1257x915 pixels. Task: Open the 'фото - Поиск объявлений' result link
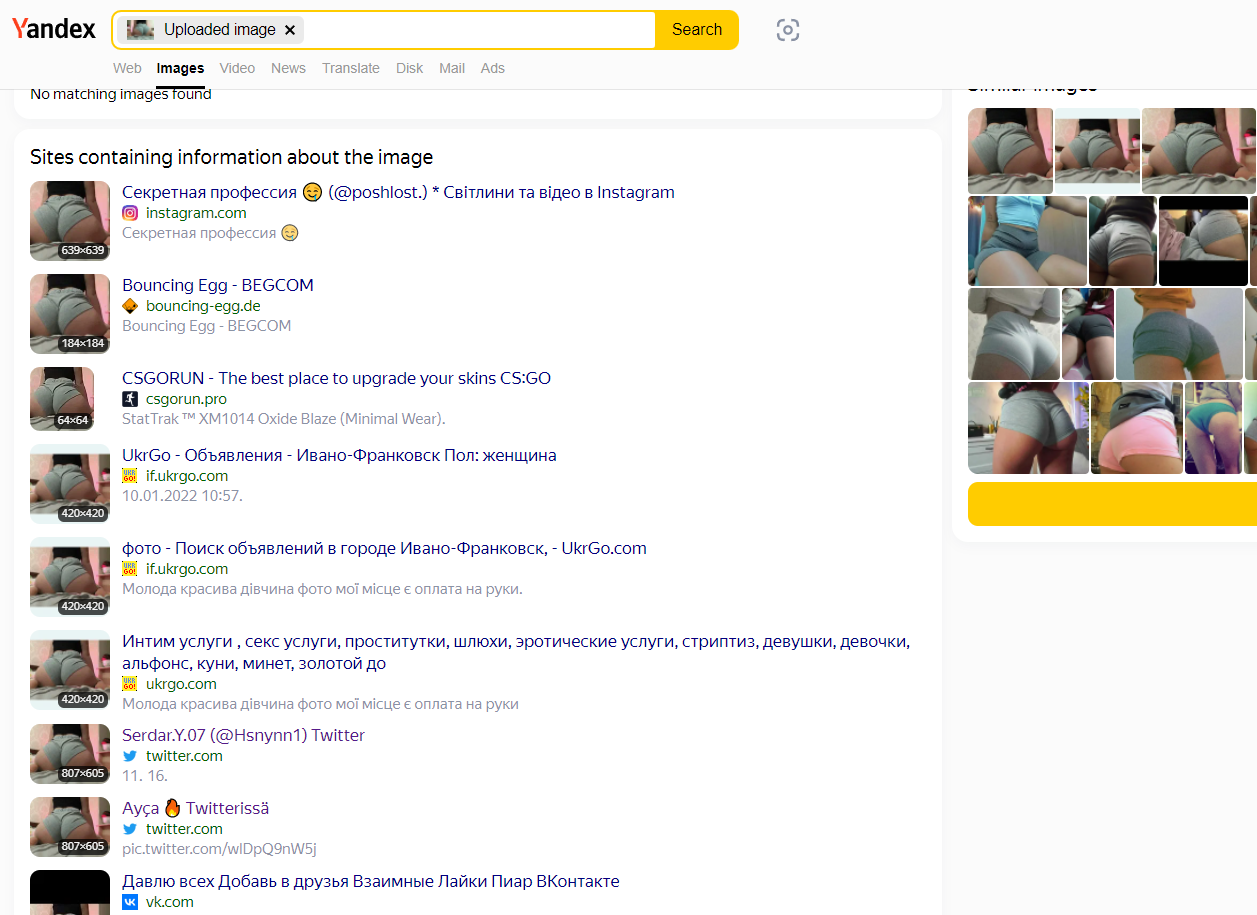[x=384, y=548]
